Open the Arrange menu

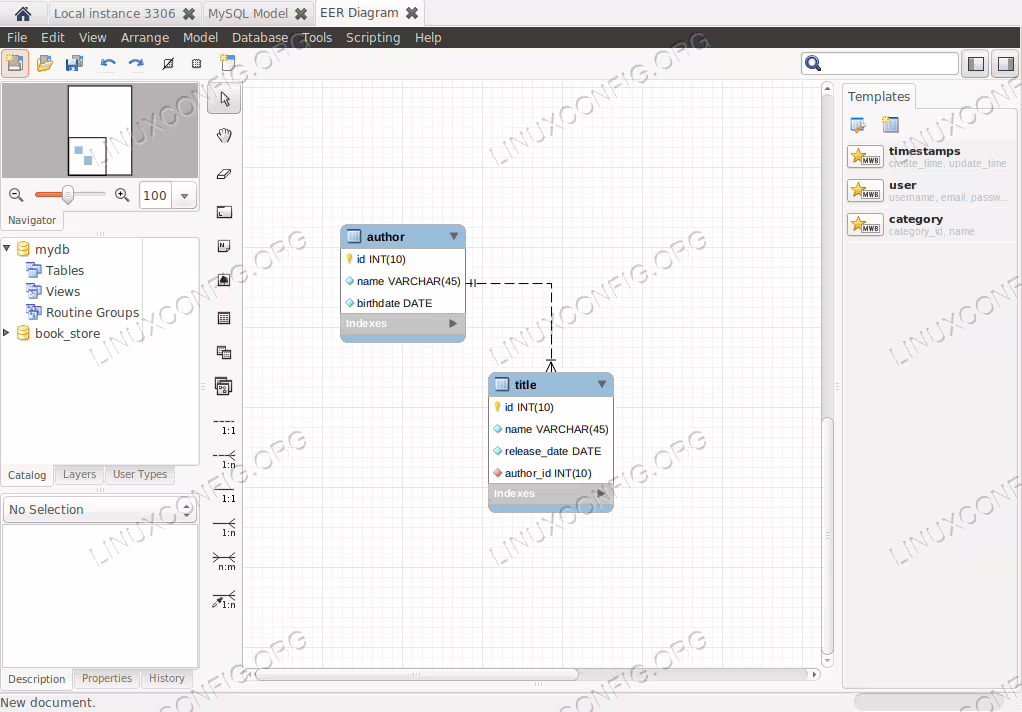pyautogui.click(x=145, y=38)
